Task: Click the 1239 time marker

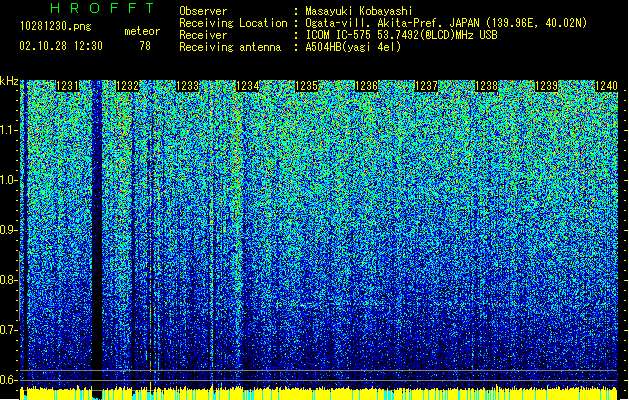Action: tap(546, 86)
